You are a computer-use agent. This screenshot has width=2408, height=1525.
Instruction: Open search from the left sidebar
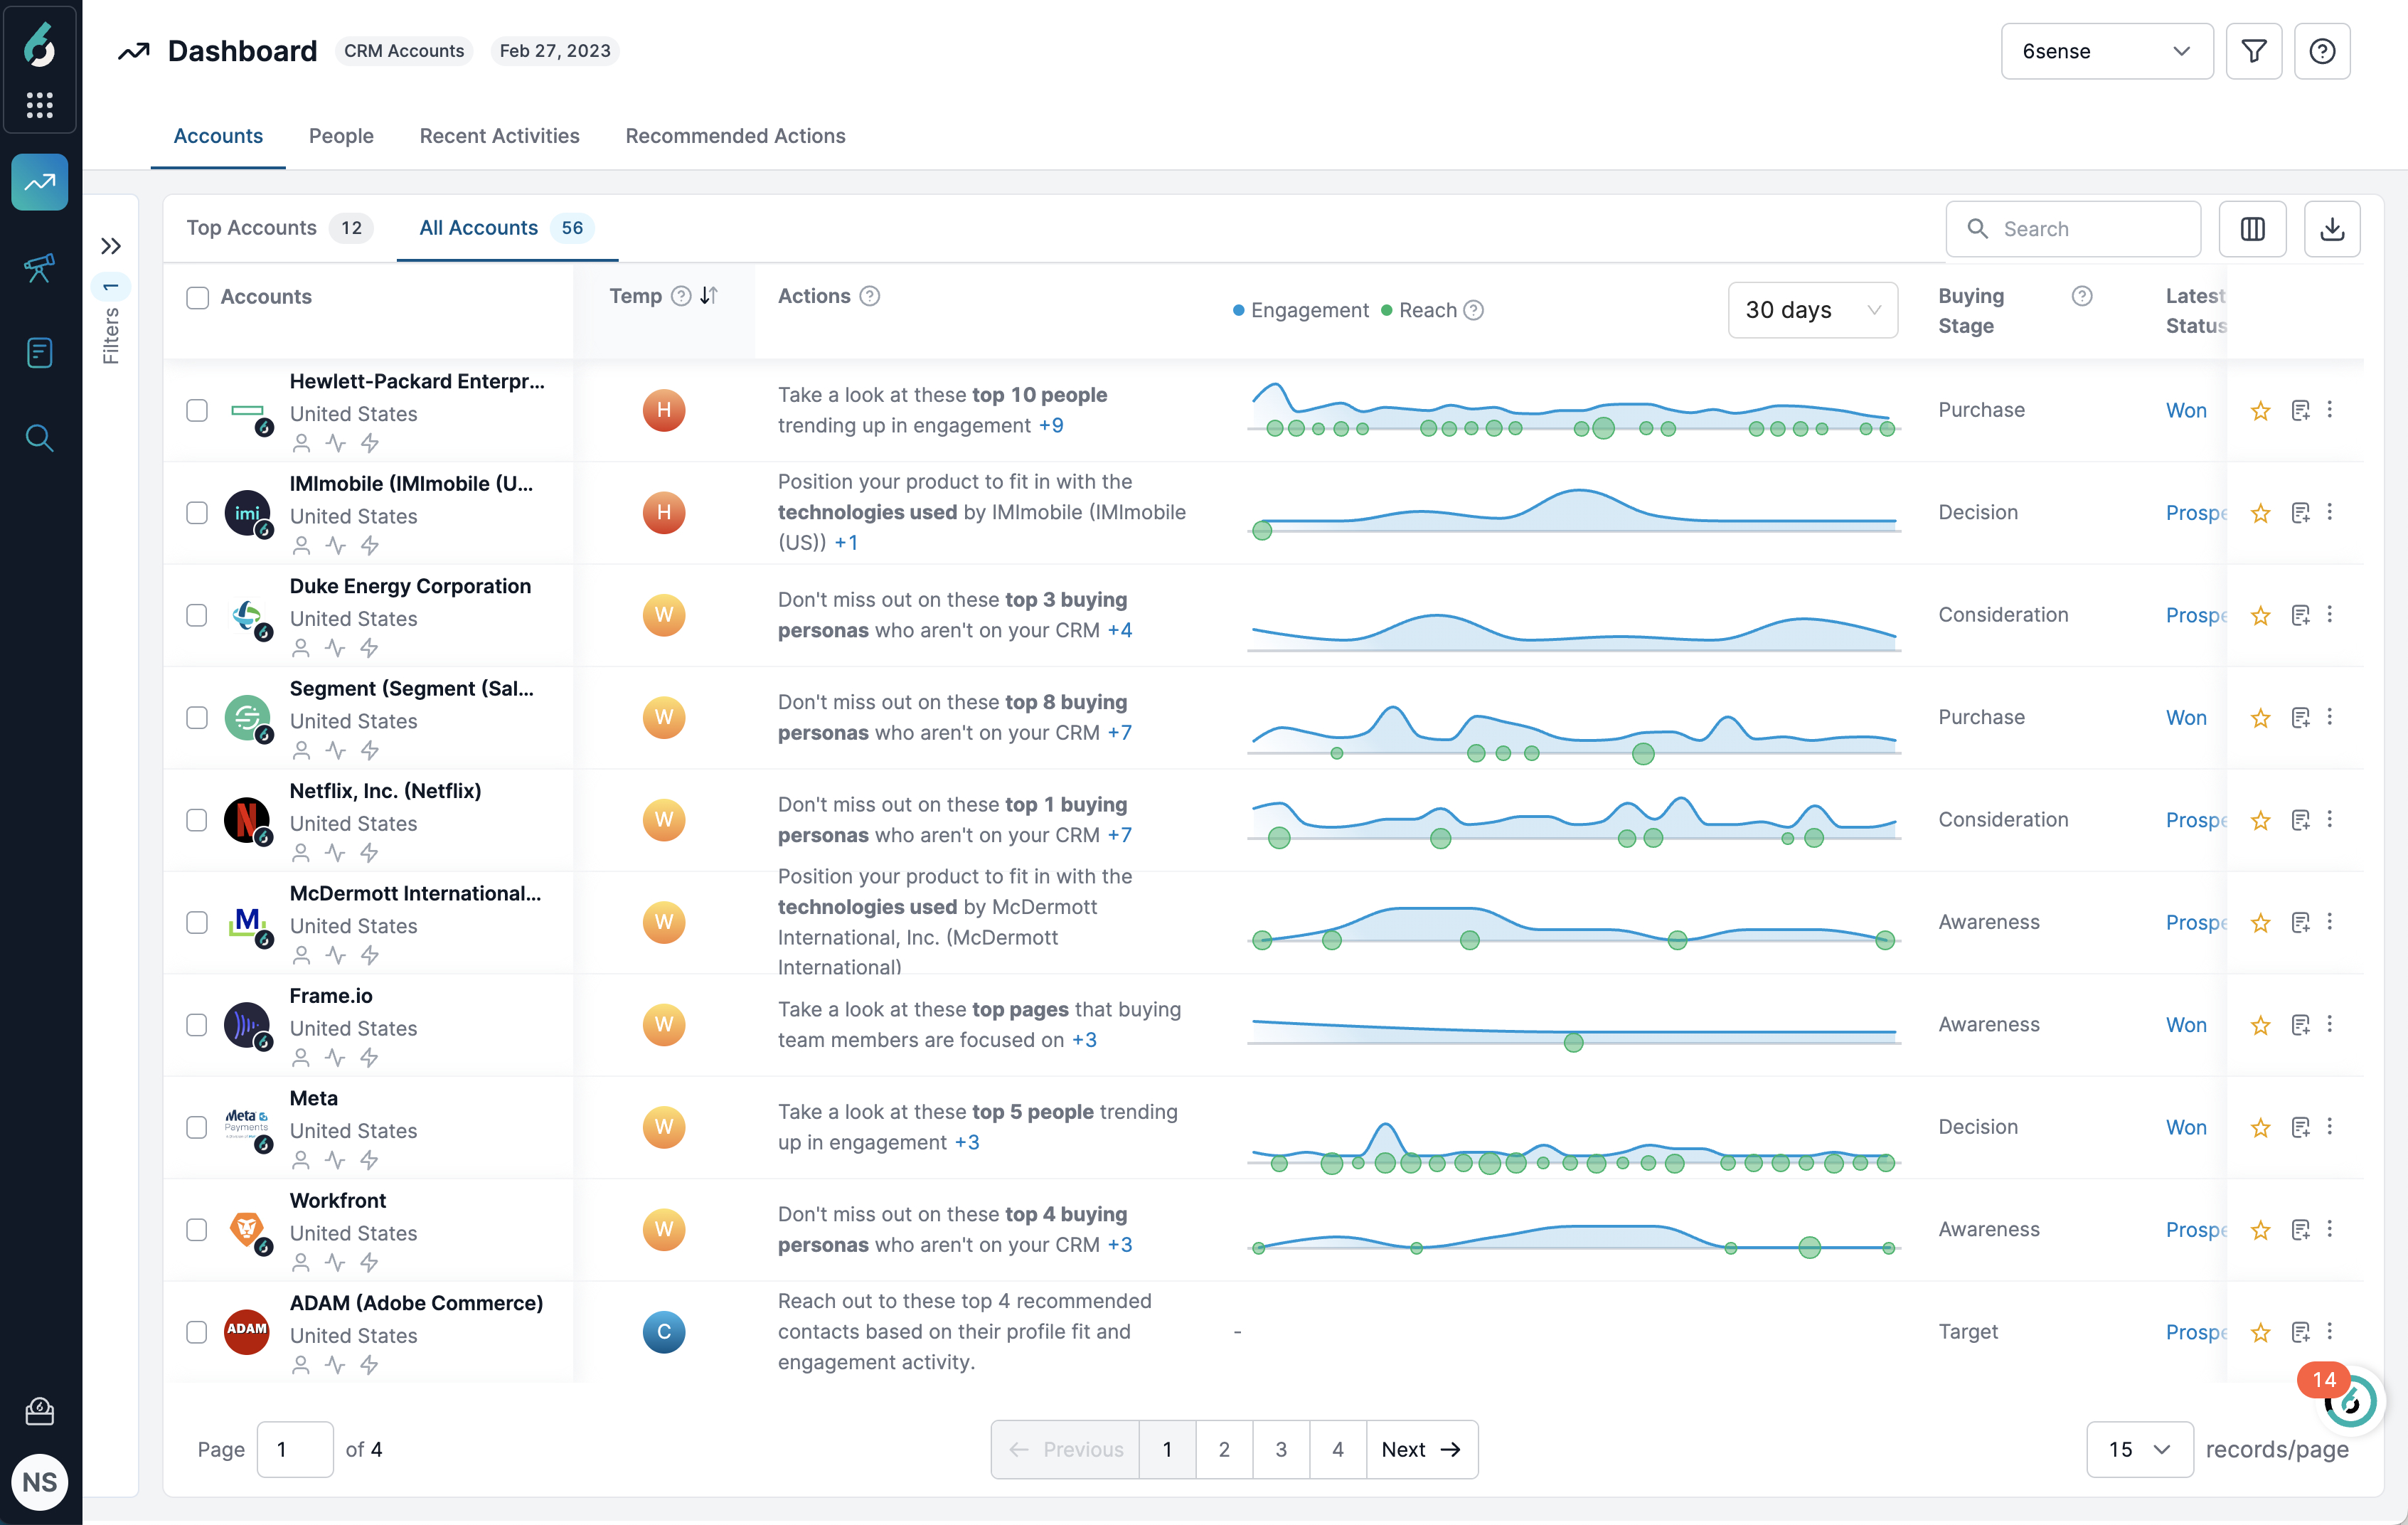39,438
